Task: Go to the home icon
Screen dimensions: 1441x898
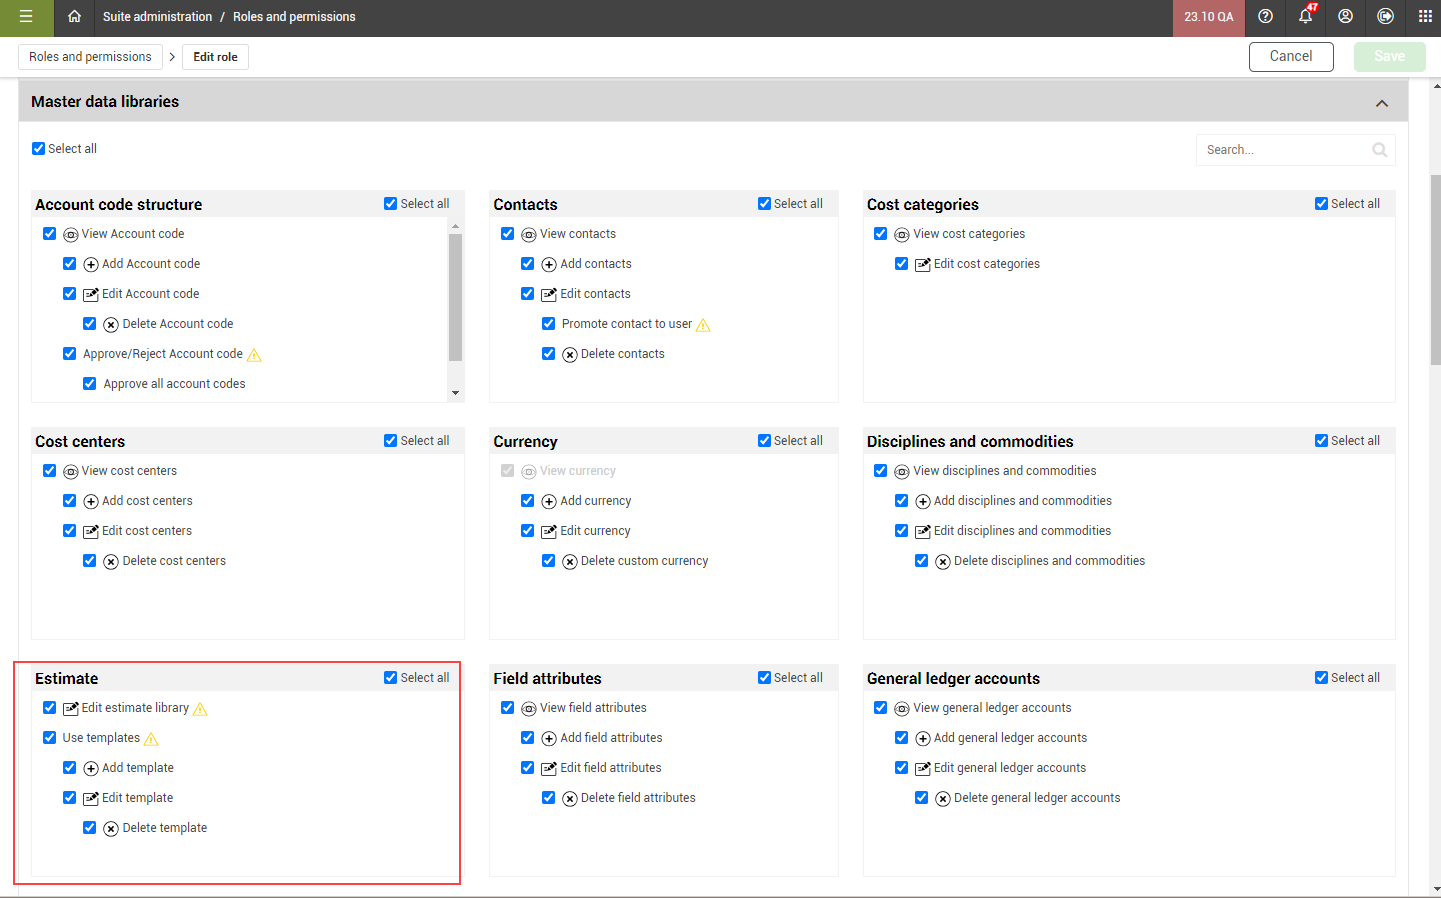Action: coord(74,17)
